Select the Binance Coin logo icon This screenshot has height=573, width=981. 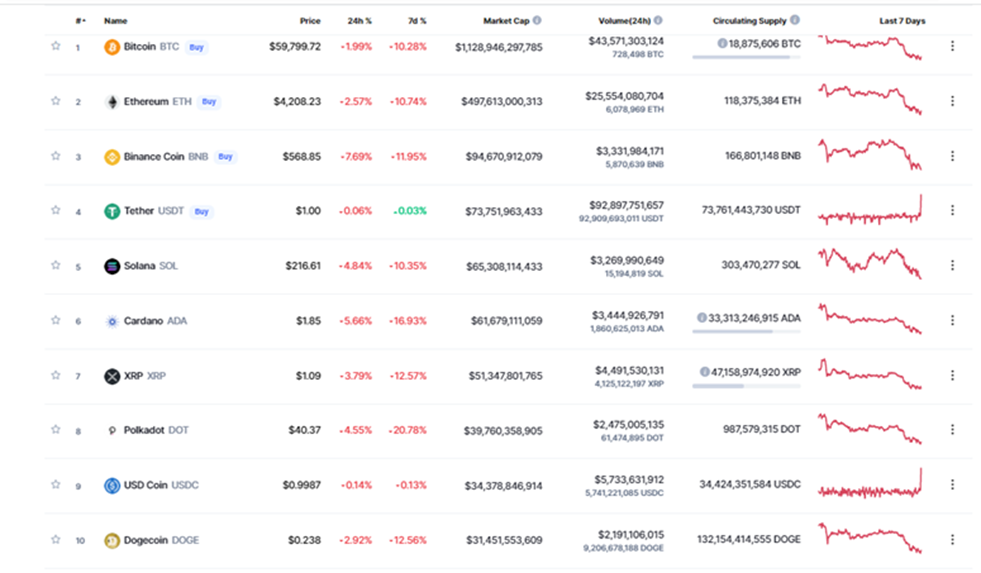point(112,157)
